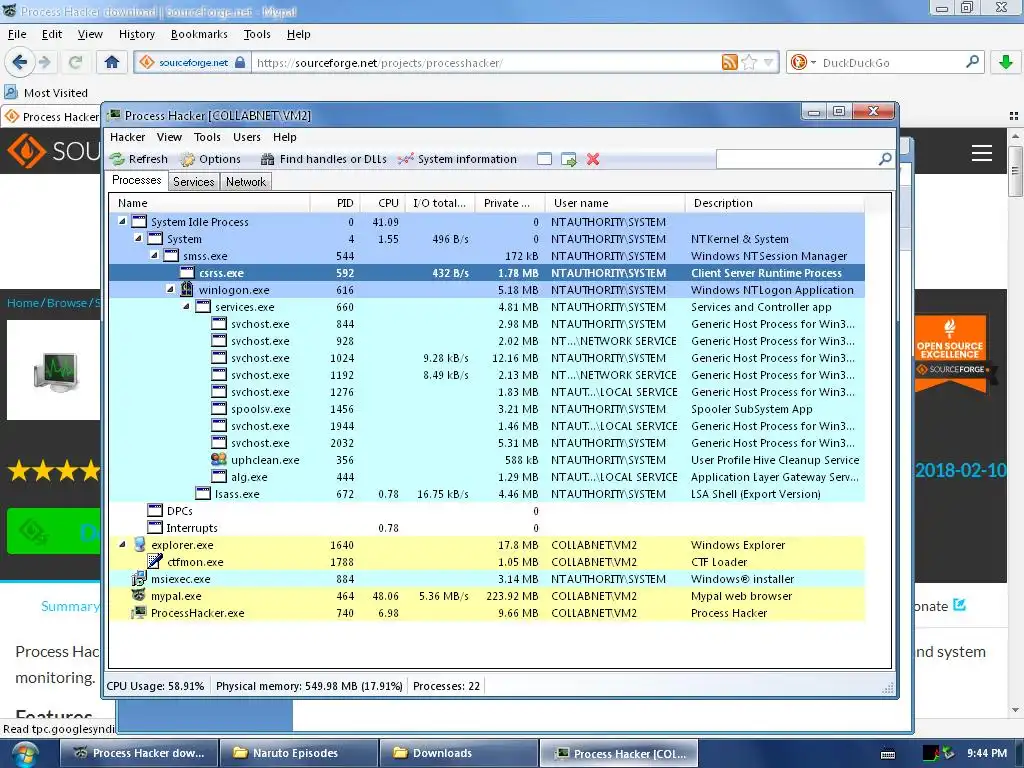This screenshot has height=768, width=1024.
Task: Click the padlock site identity icon
Action: (240, 62)
